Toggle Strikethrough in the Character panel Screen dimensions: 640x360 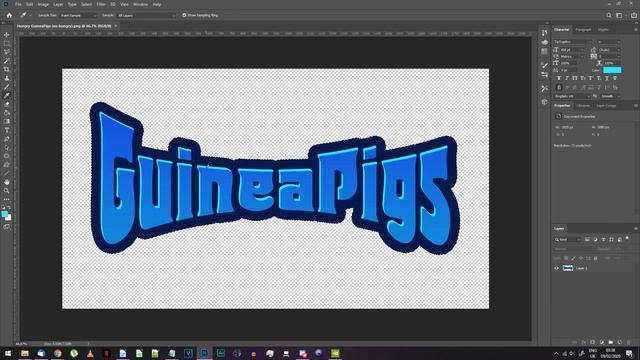[x=615, y=78]
